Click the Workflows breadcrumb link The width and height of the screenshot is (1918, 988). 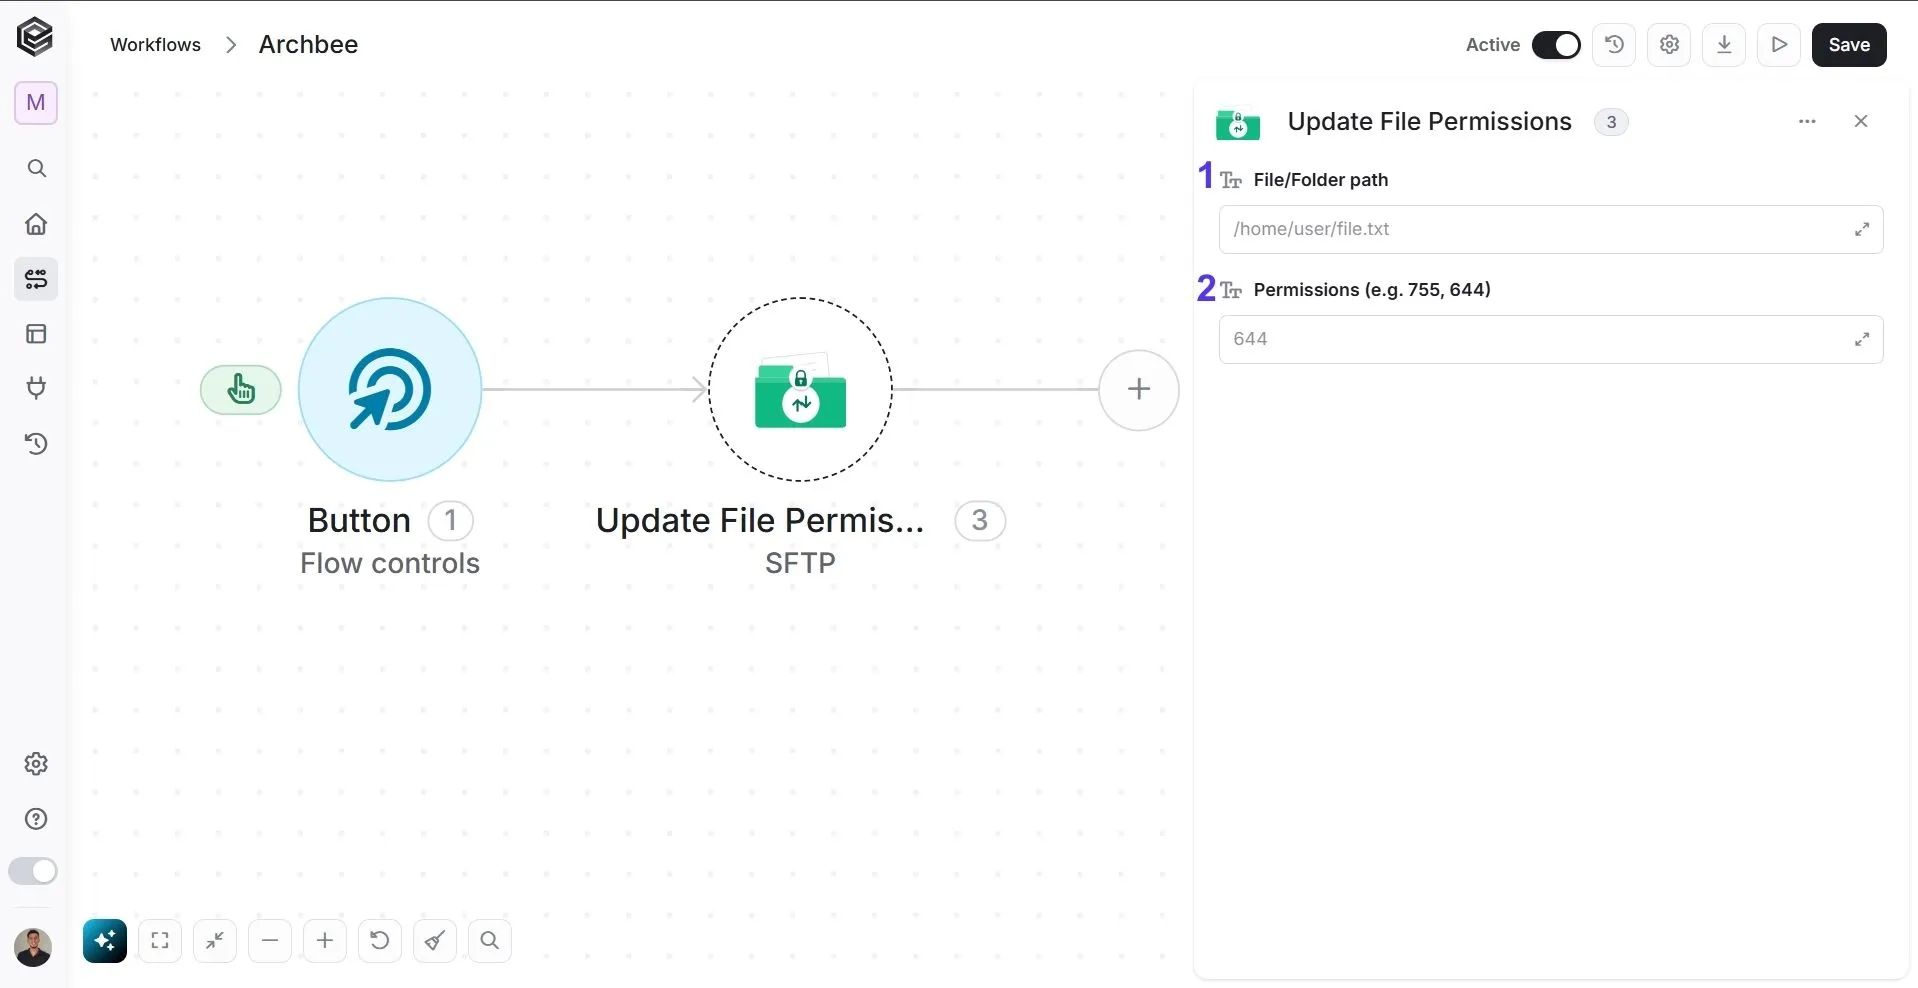(155, 45)
